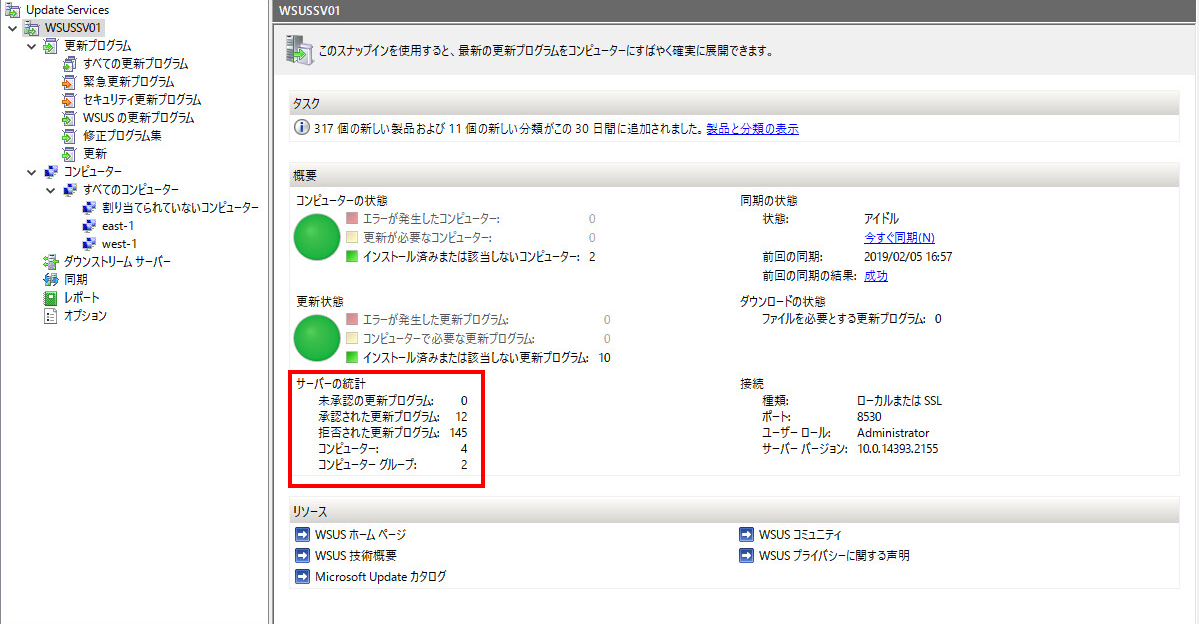1199x624 pixels.
Task: Click the ダウンストリーム サーバー icon
Action: click(x=51, y=262)
